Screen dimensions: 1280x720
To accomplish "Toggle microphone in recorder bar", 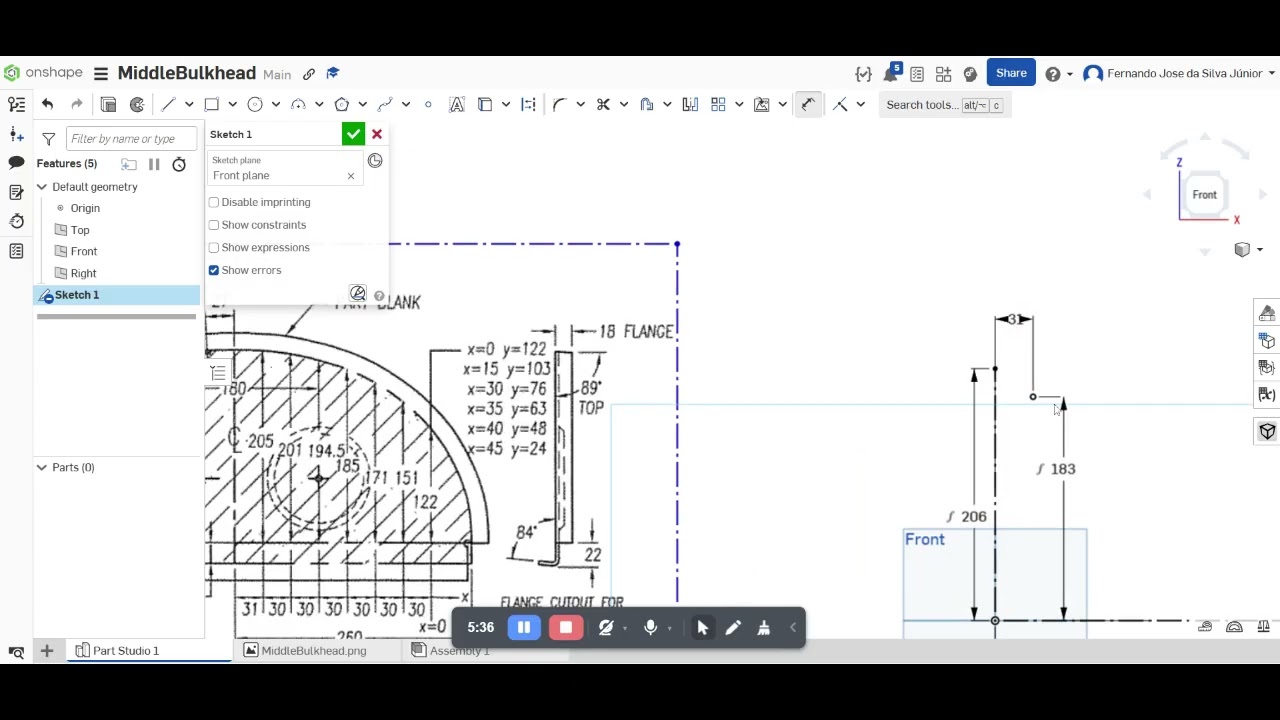I will tap(650, 627).
